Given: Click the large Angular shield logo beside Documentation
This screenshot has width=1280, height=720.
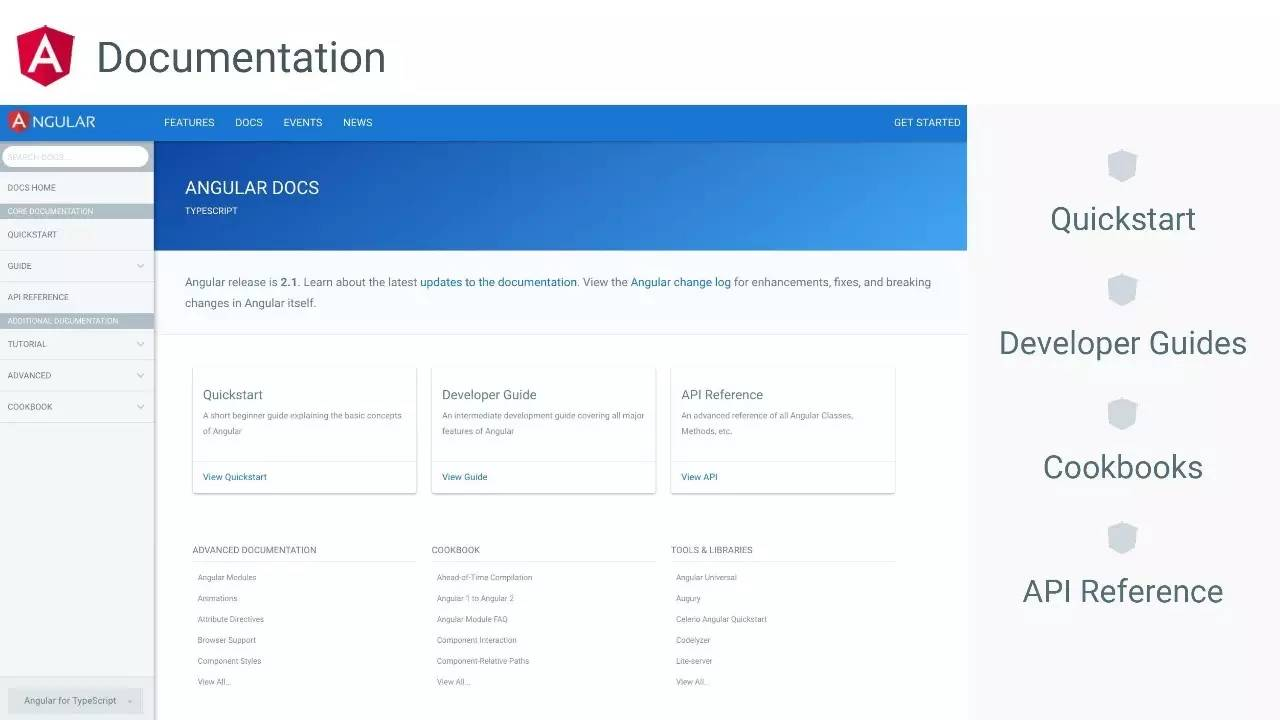Looking at the screenshot, I should click(46, 56).
